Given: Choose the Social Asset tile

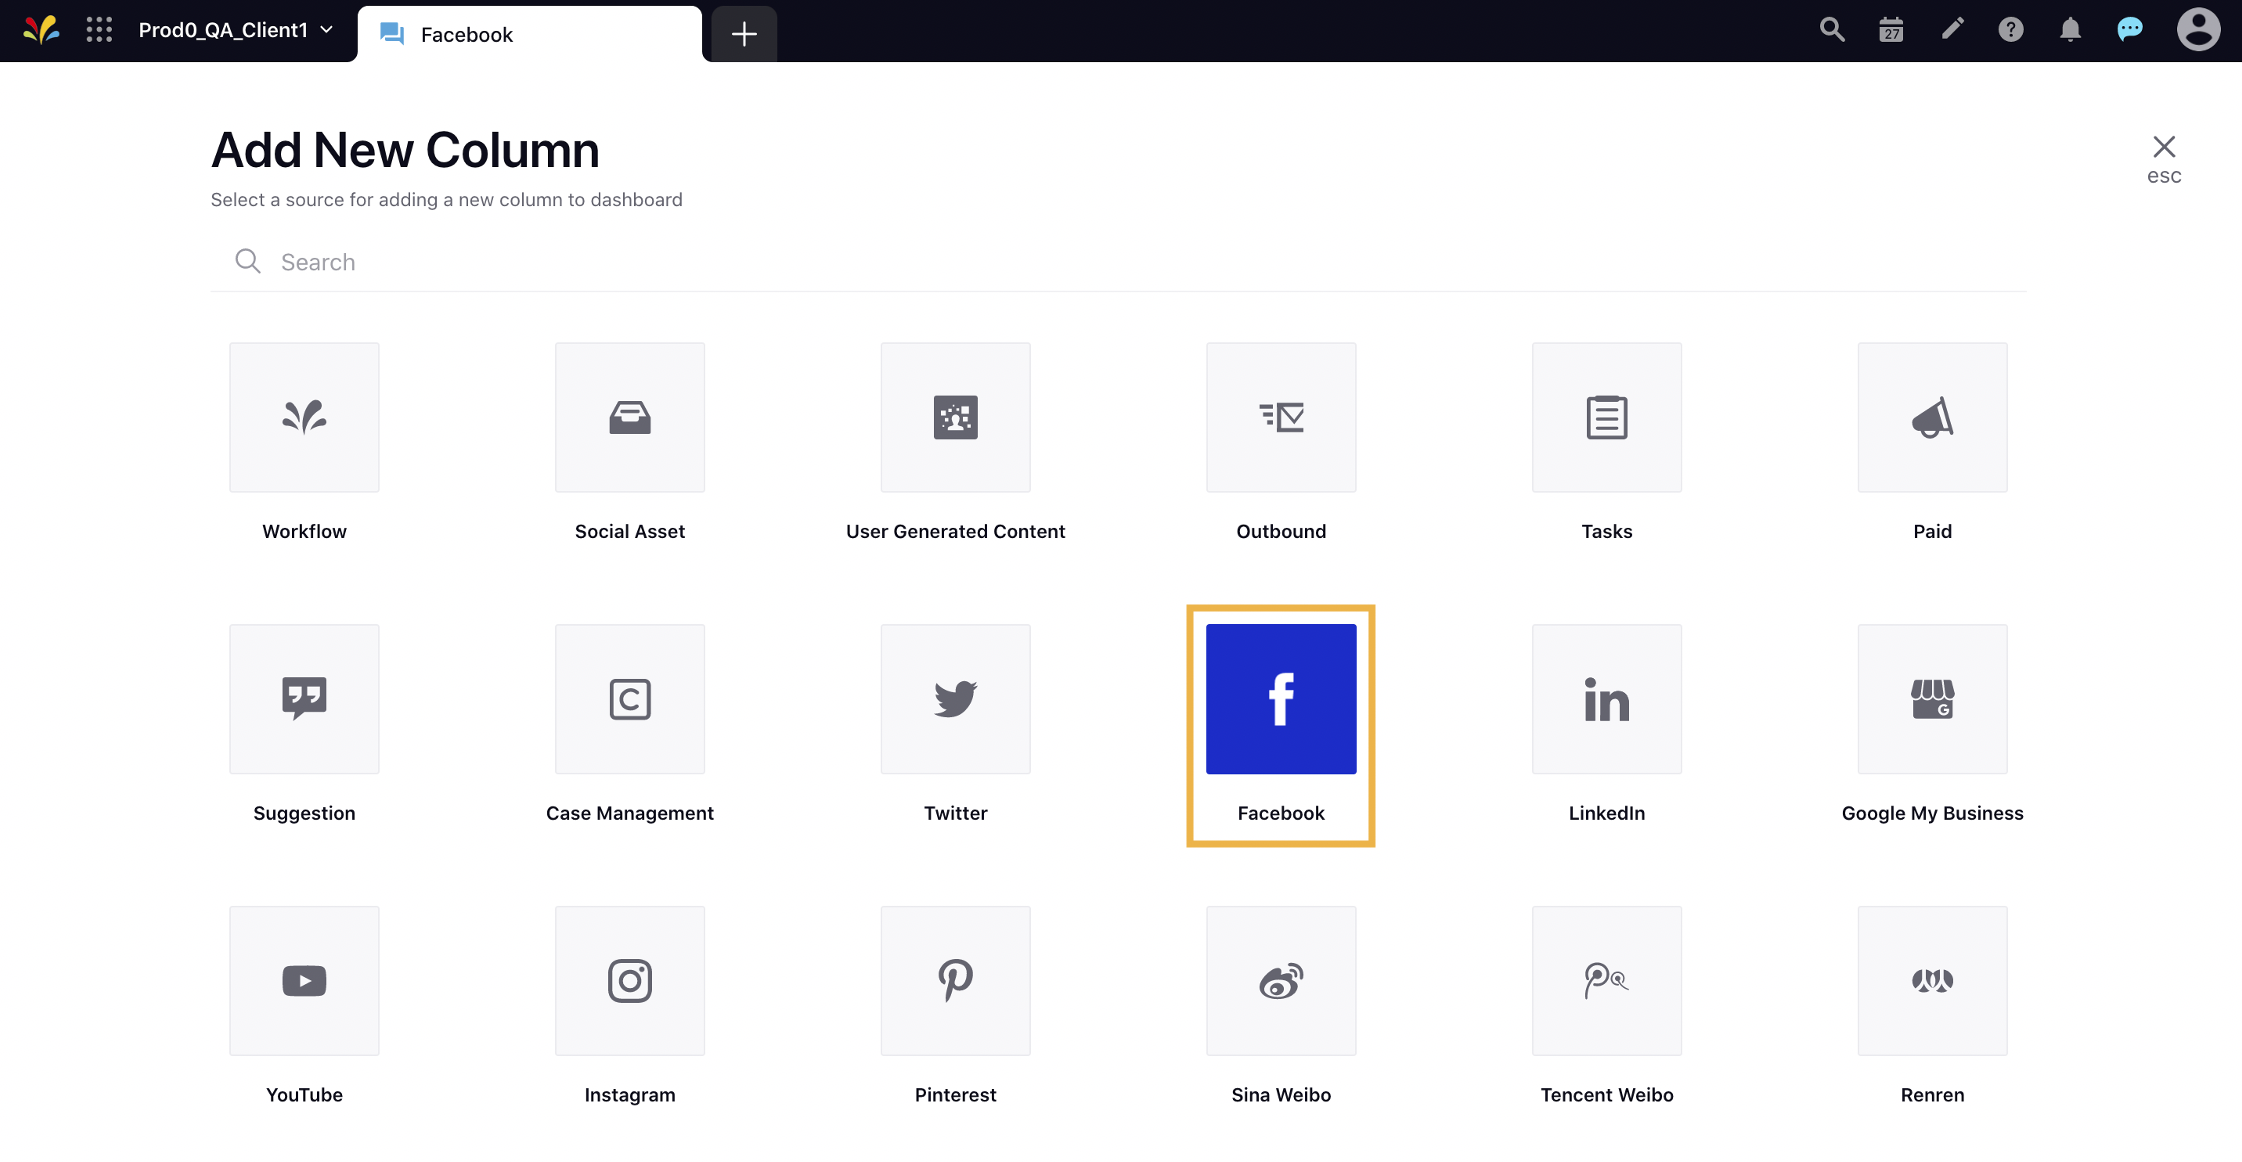Looking at the screenshot, I should (630, 417).
